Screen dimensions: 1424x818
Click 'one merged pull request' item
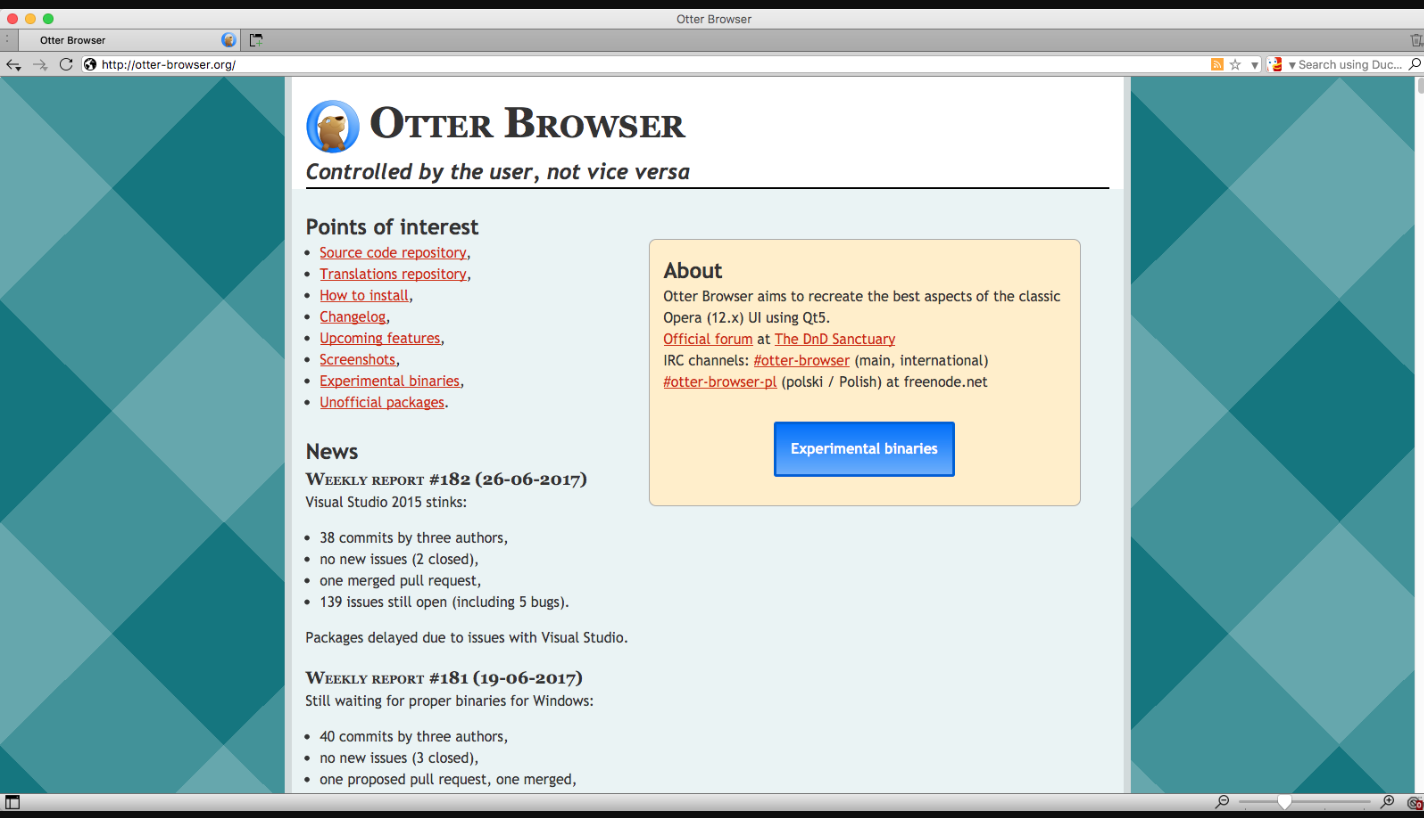[x=400, y=581]
